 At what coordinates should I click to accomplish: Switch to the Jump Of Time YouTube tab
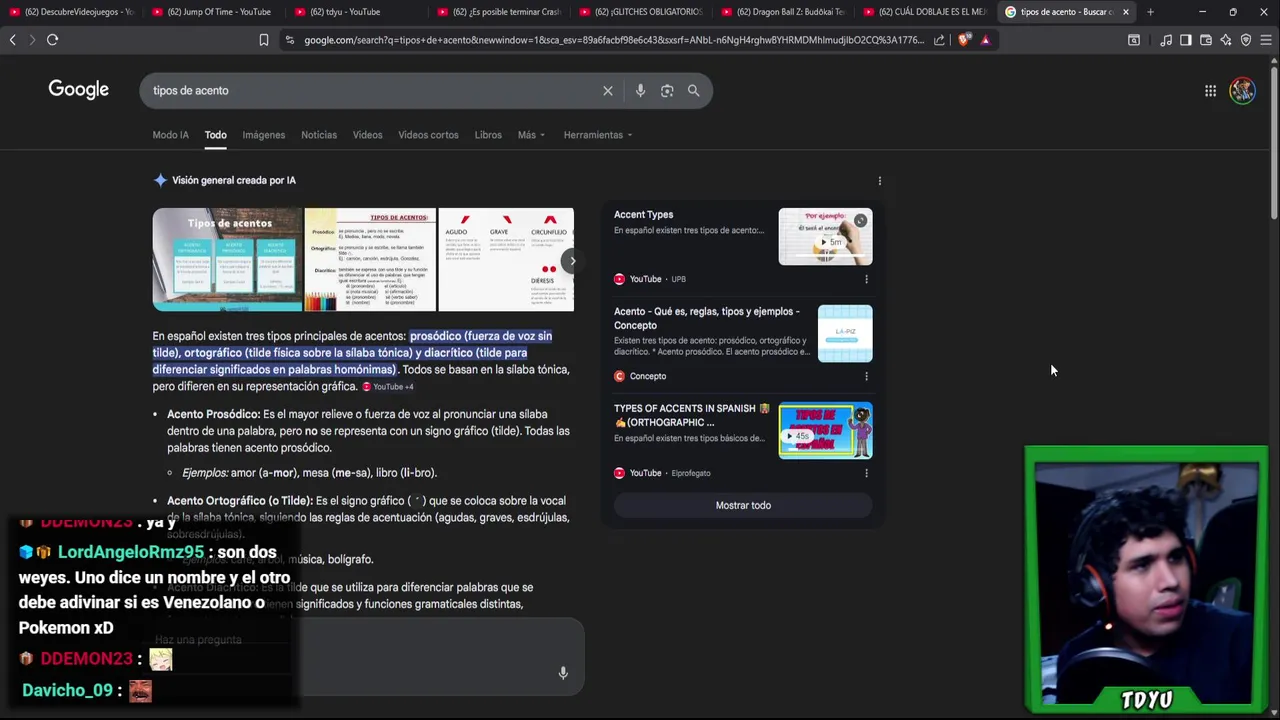click(213, 12)
